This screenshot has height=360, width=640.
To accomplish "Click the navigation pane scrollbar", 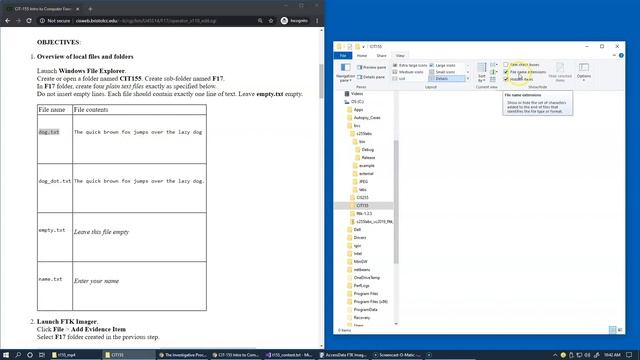I will click(396, 202).
